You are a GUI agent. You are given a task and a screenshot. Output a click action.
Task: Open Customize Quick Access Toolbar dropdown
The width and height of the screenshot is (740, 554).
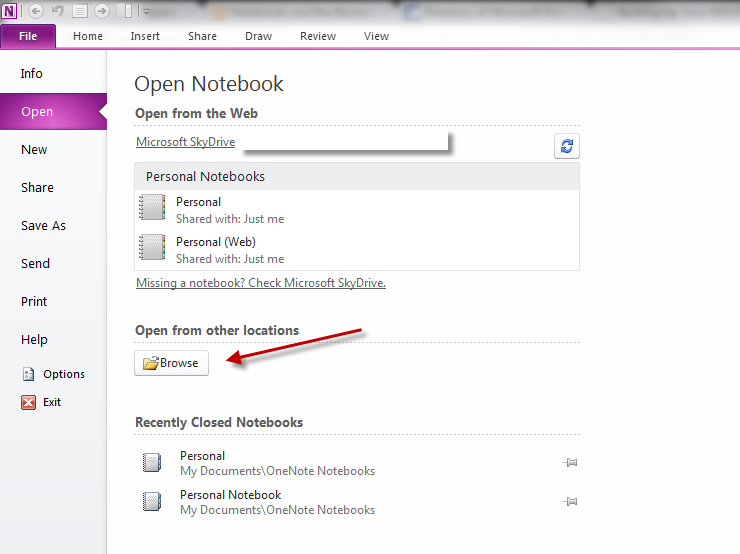(146, 12)
